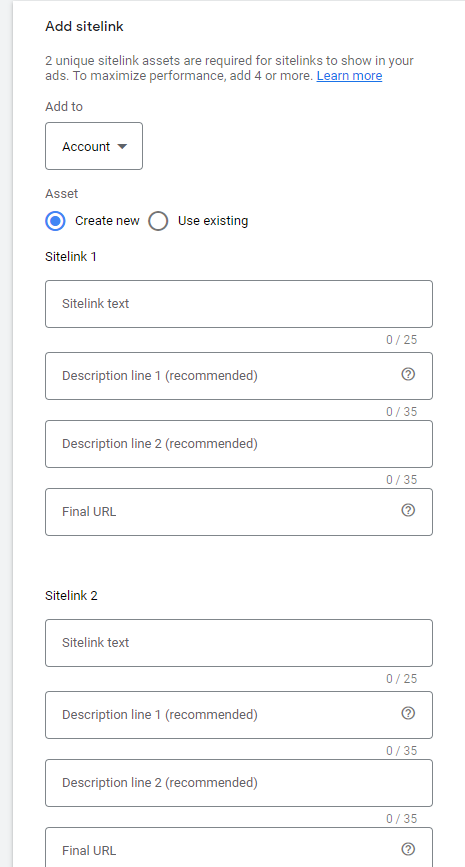The height and width of the screenshot is (867, 465).
Task: Click the Create new label text
Action: 107,221
